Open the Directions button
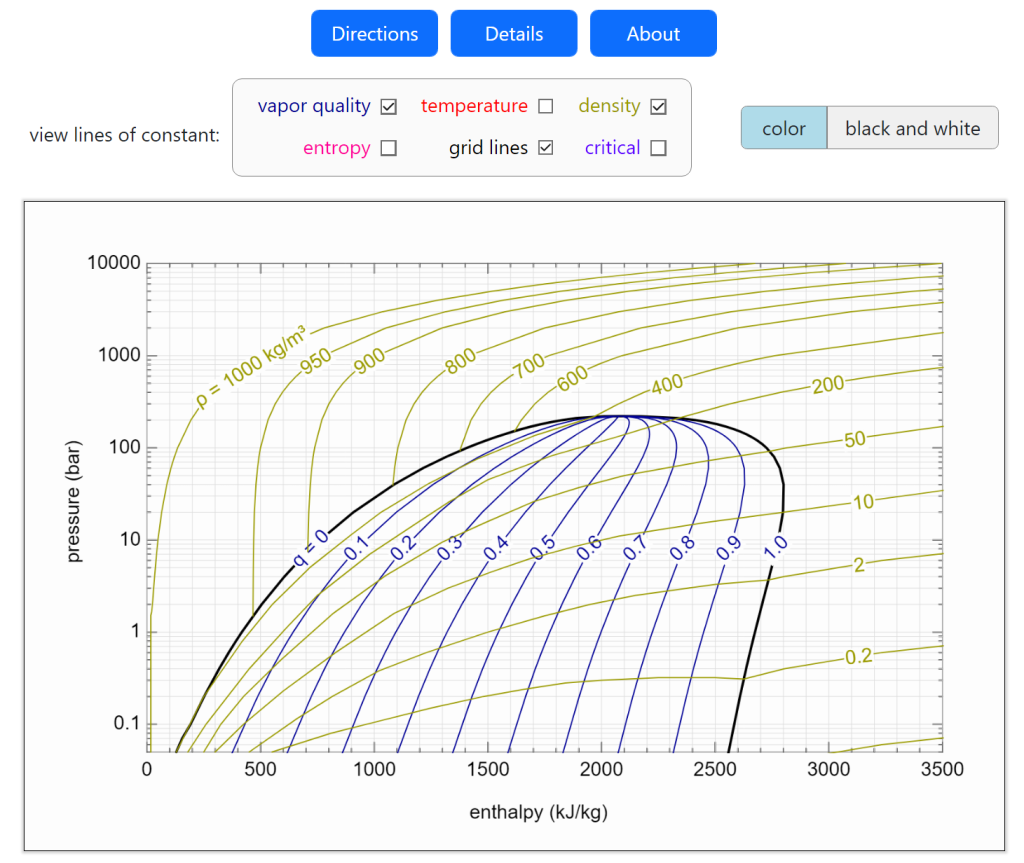1024x863 pixels. coord(374,34)
